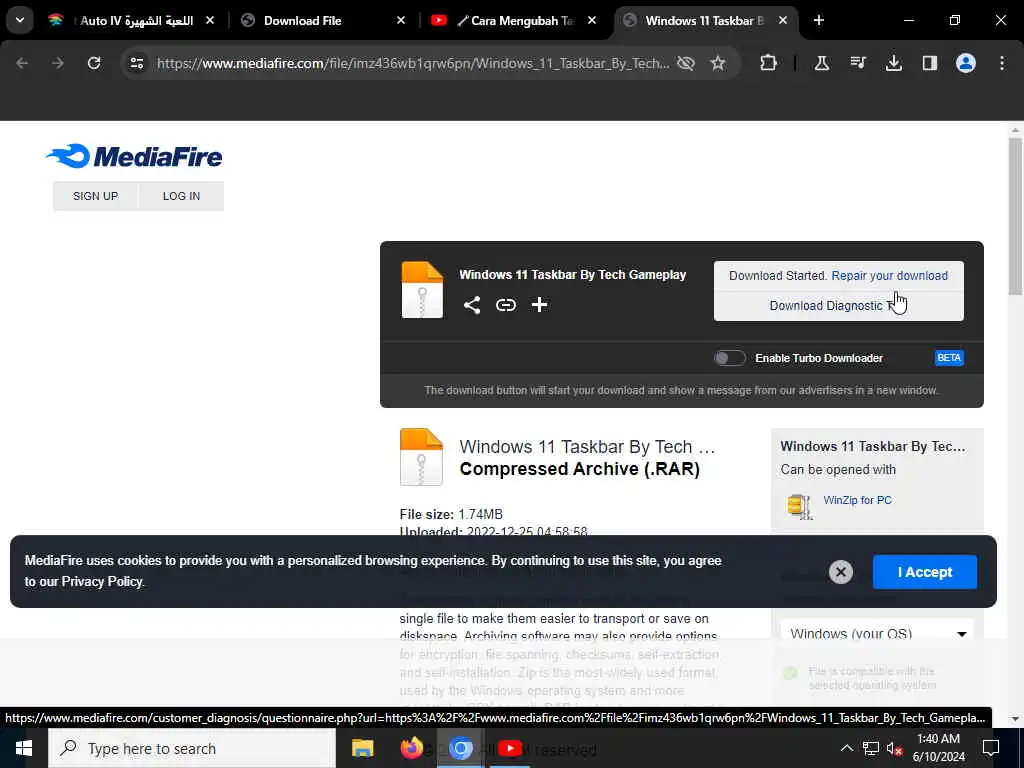Click the network status tray icon
1024x768 pixels.
(x=871, y=748)
